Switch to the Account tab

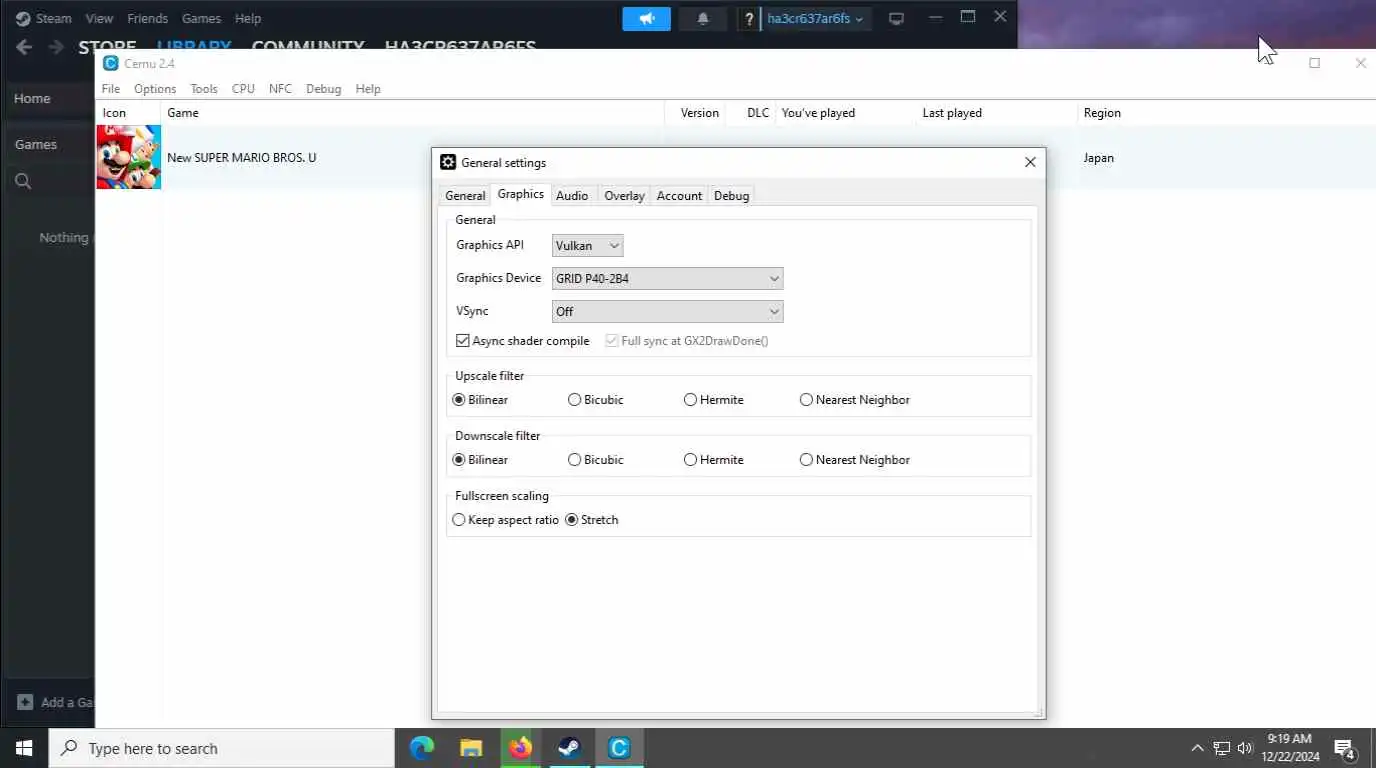[x=679, y=196]
